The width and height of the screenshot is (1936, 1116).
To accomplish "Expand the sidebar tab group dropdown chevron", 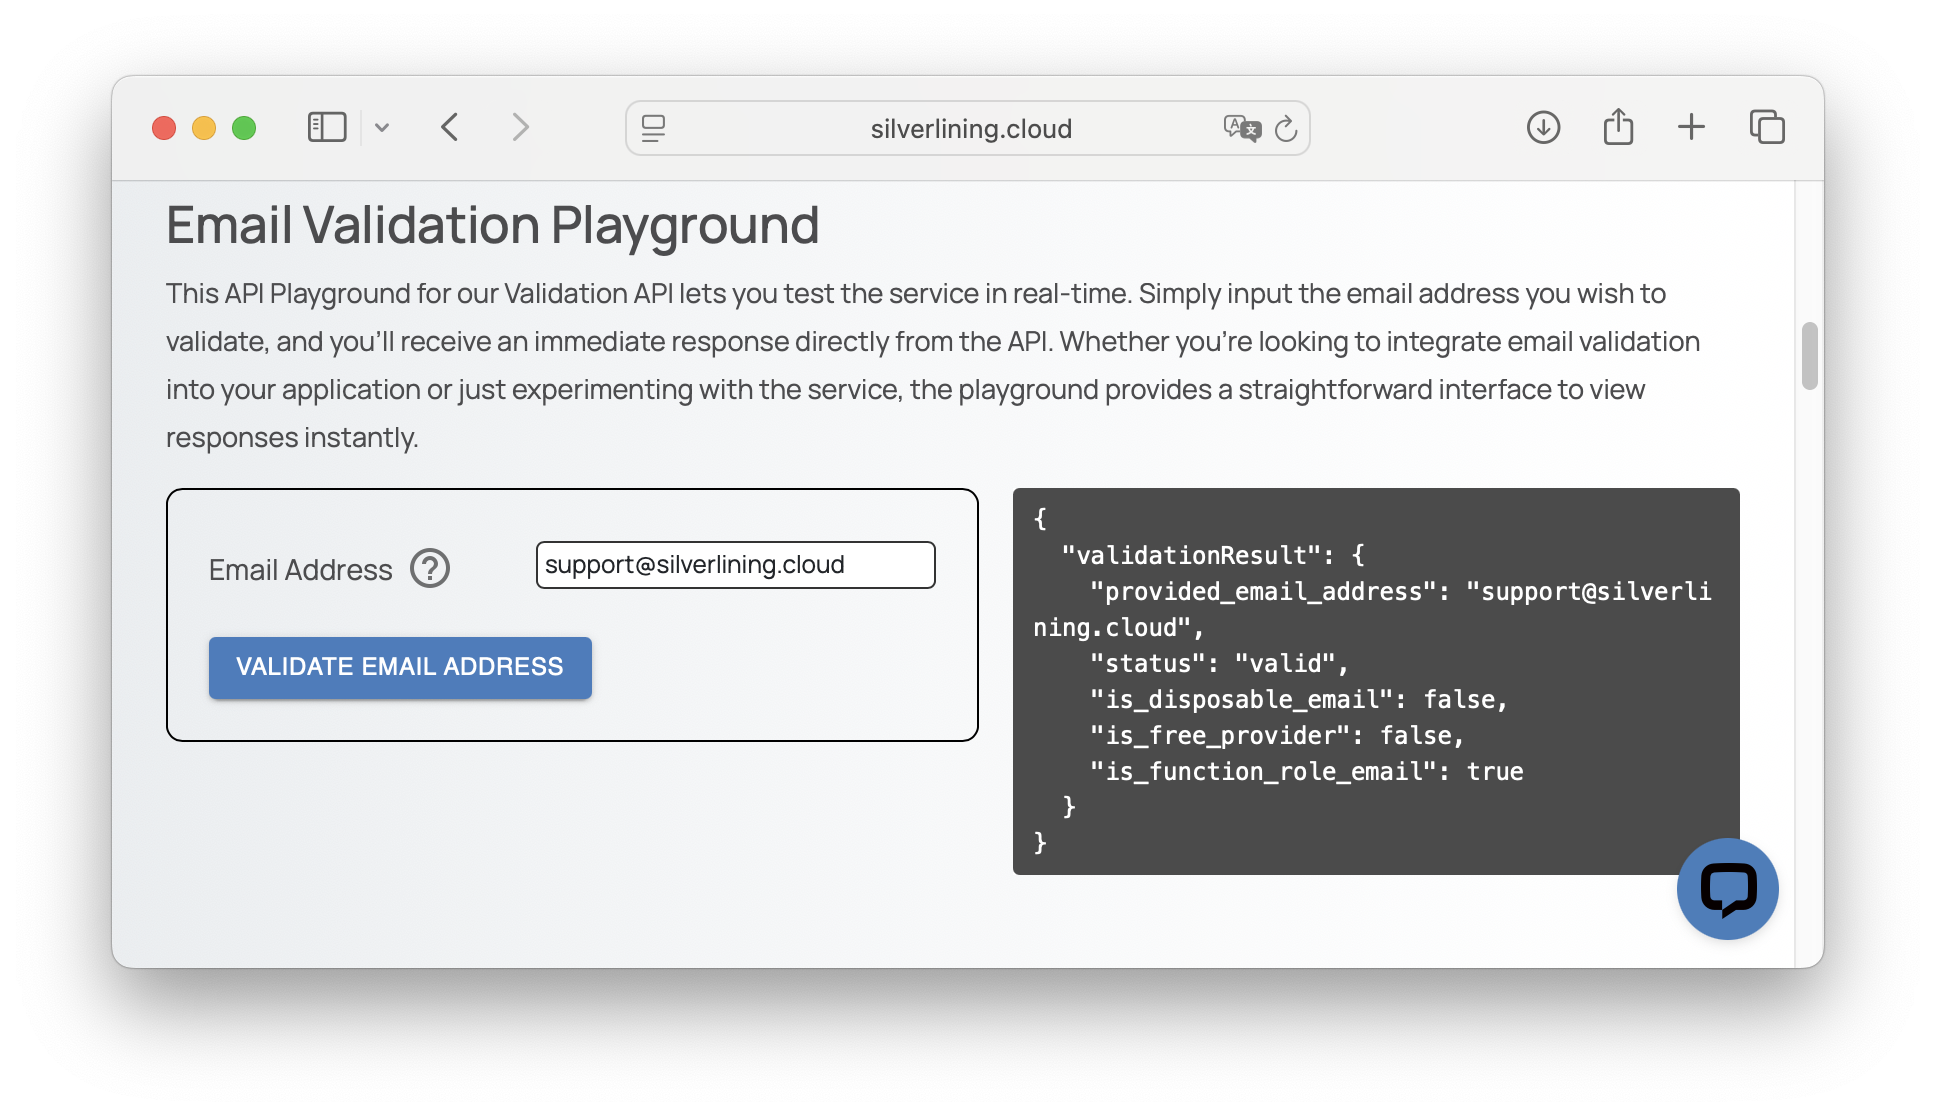I will point(382,128).
